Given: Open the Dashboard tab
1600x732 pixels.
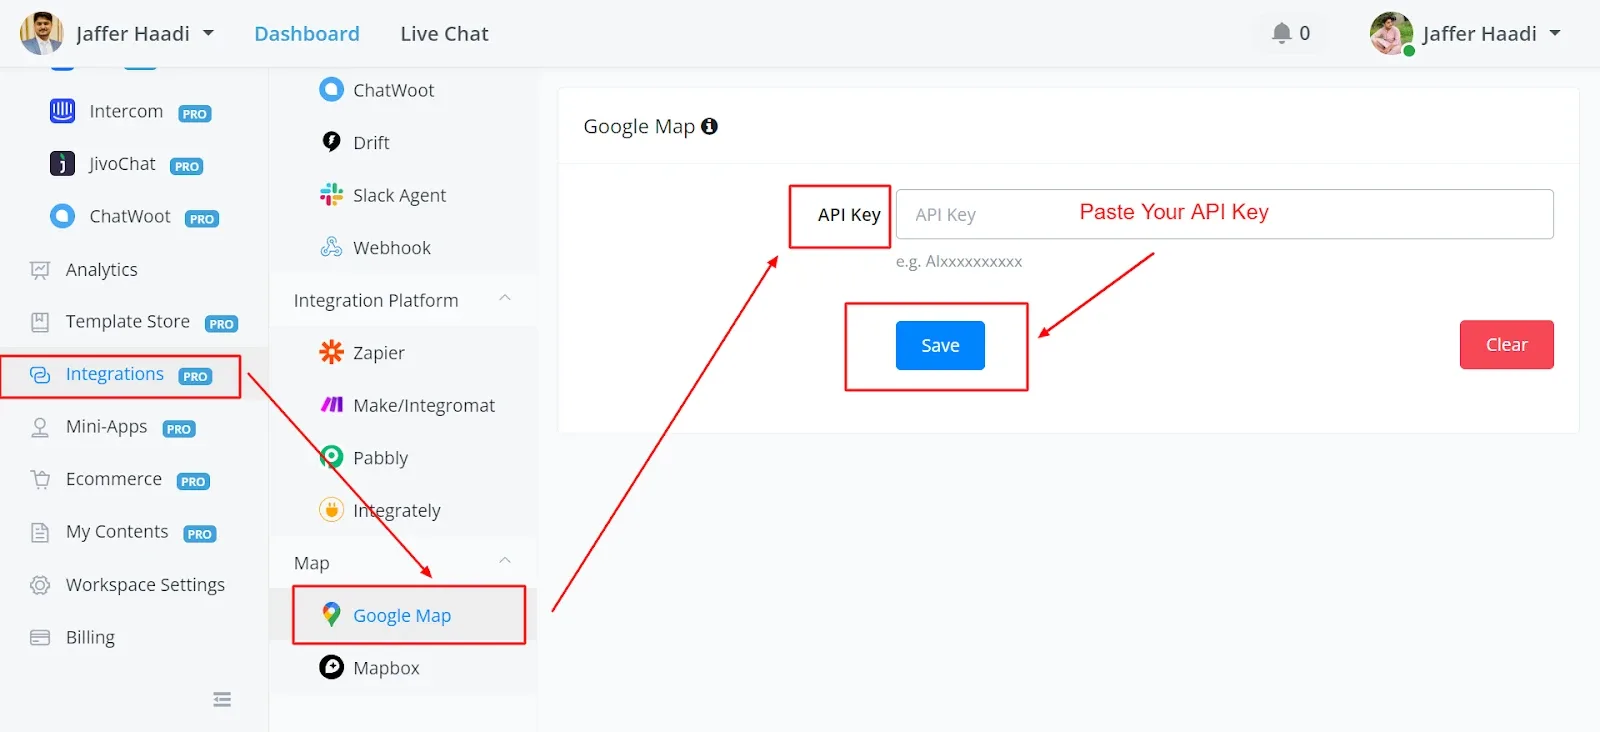Looking at the screenshot, I should (307, 34).
